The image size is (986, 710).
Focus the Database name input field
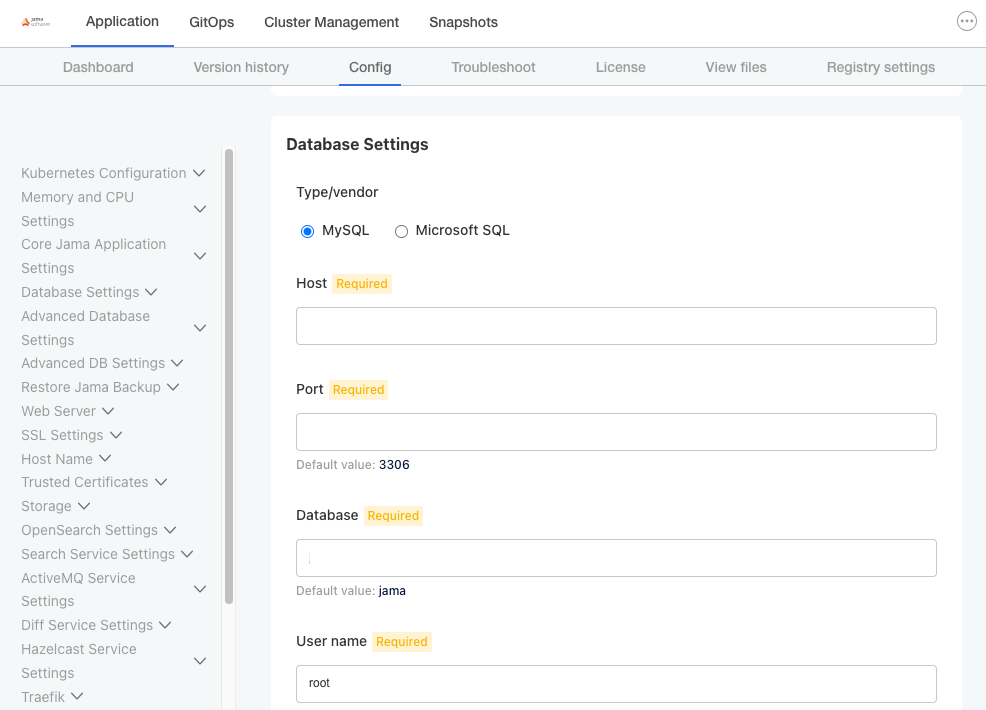(x=616, y=558)
